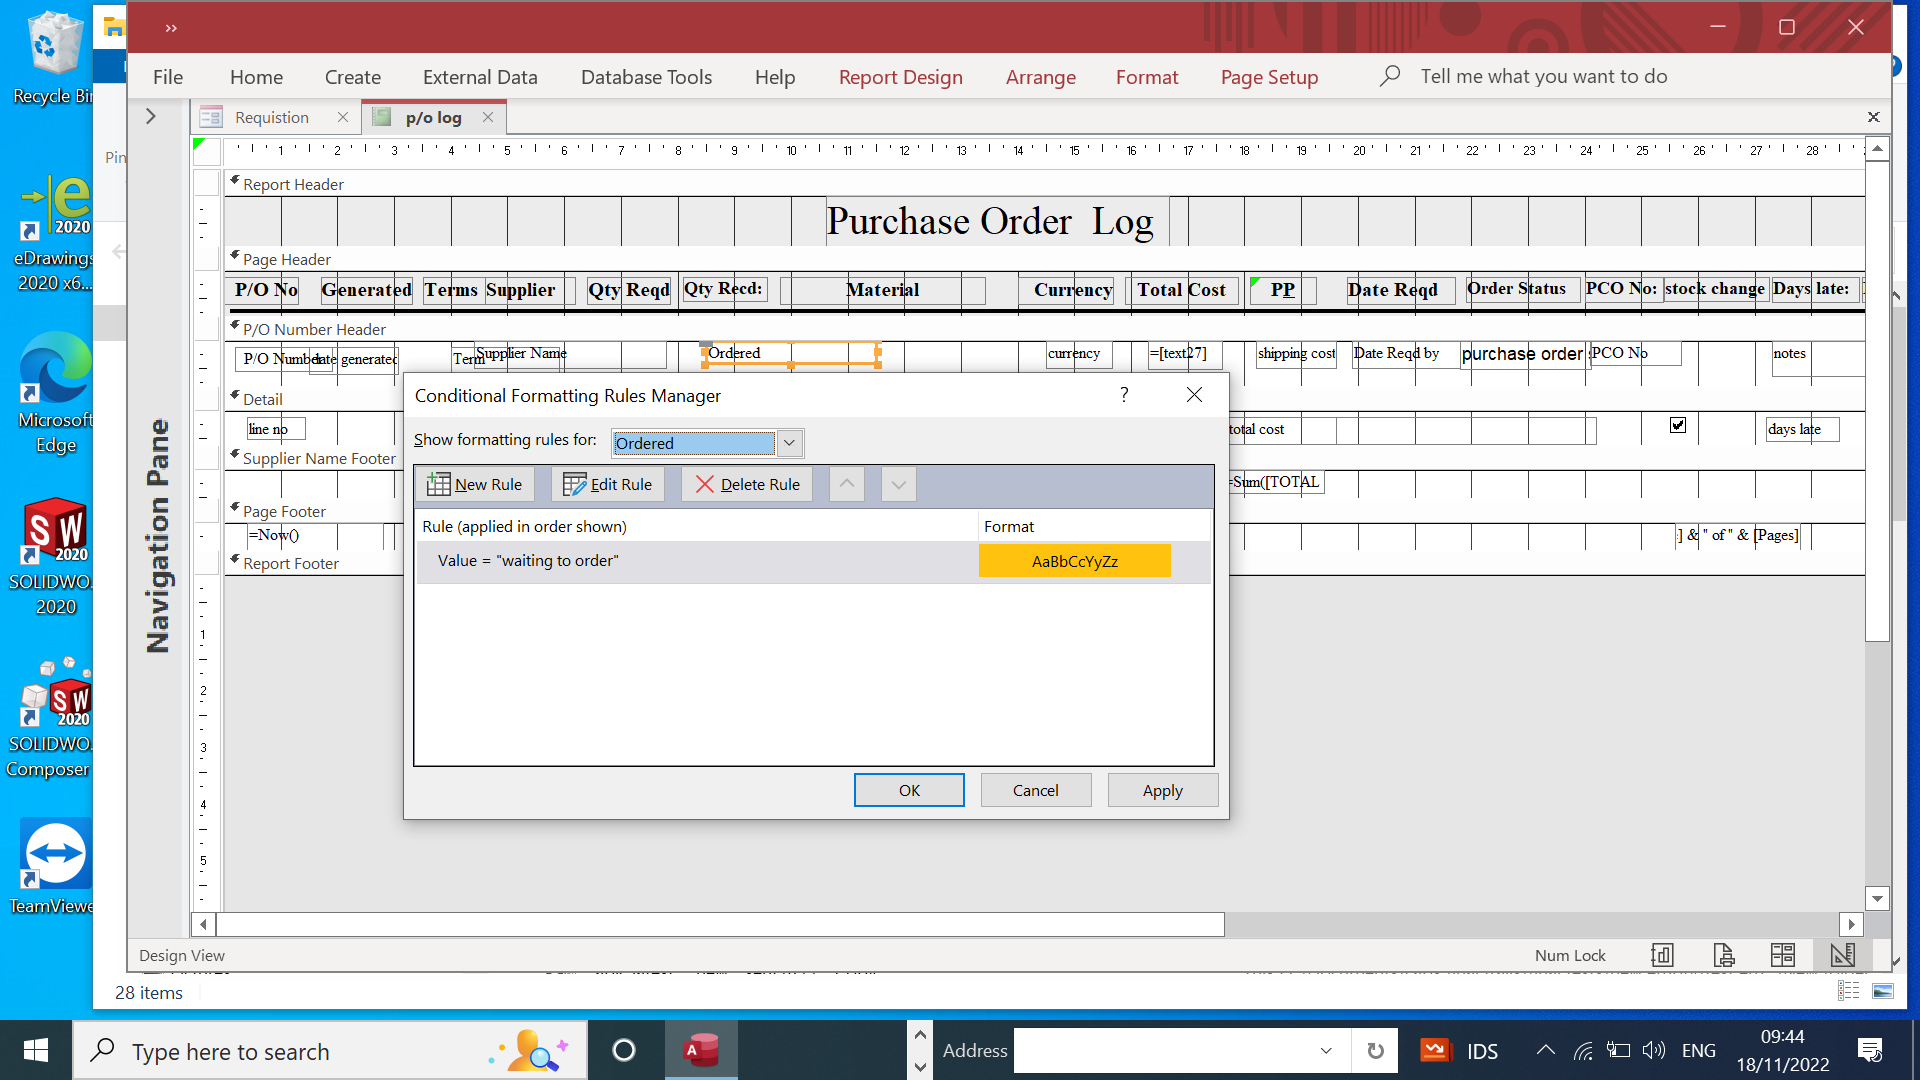Click the Delete Rule button

tap(748, 484)
